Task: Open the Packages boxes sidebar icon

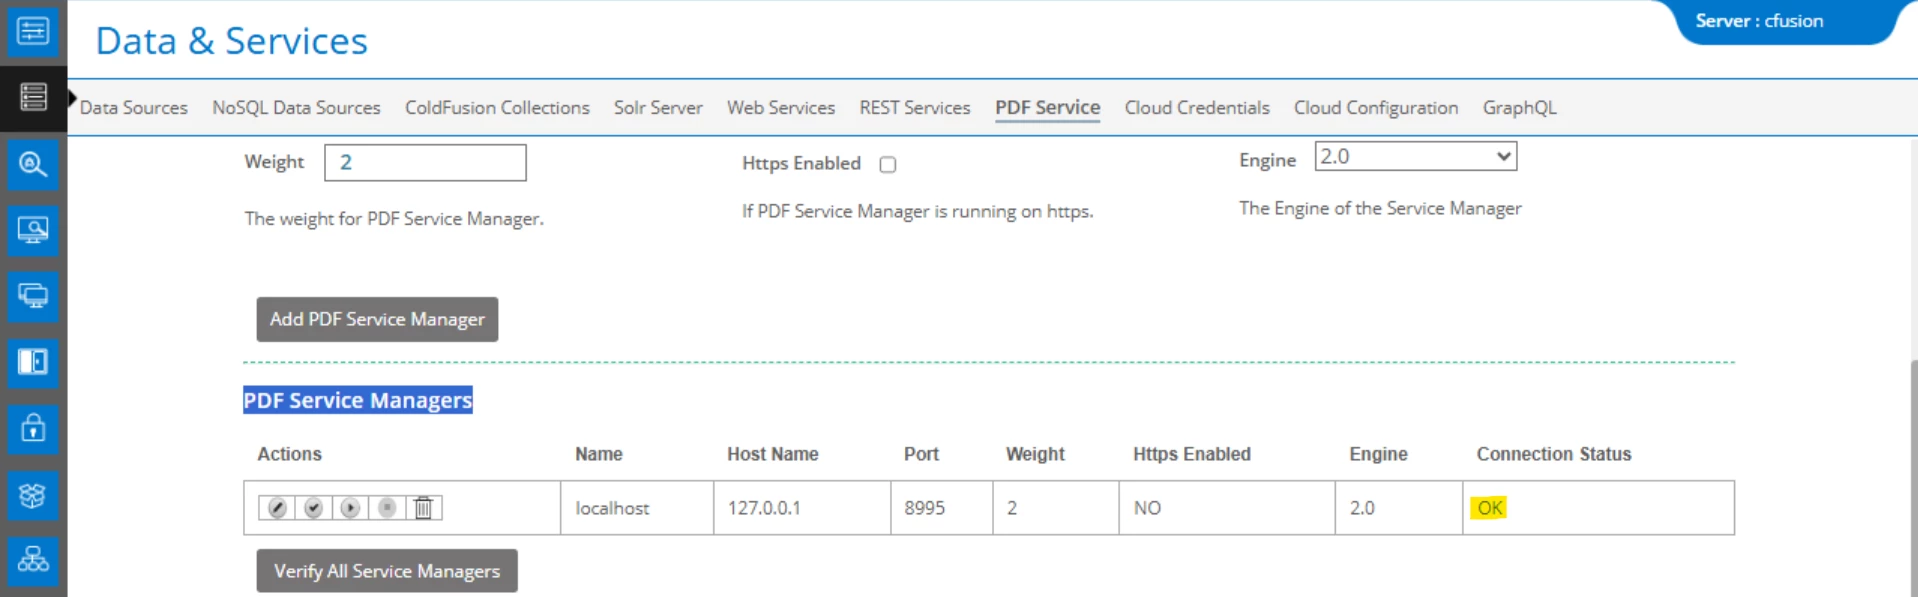Action: click(x=33, y=495)
